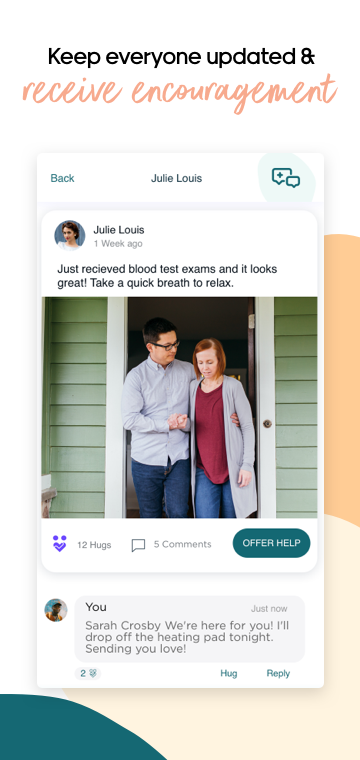Tap Julie Louis profile avatar
The image size is (360, 760).
(70, 235)
